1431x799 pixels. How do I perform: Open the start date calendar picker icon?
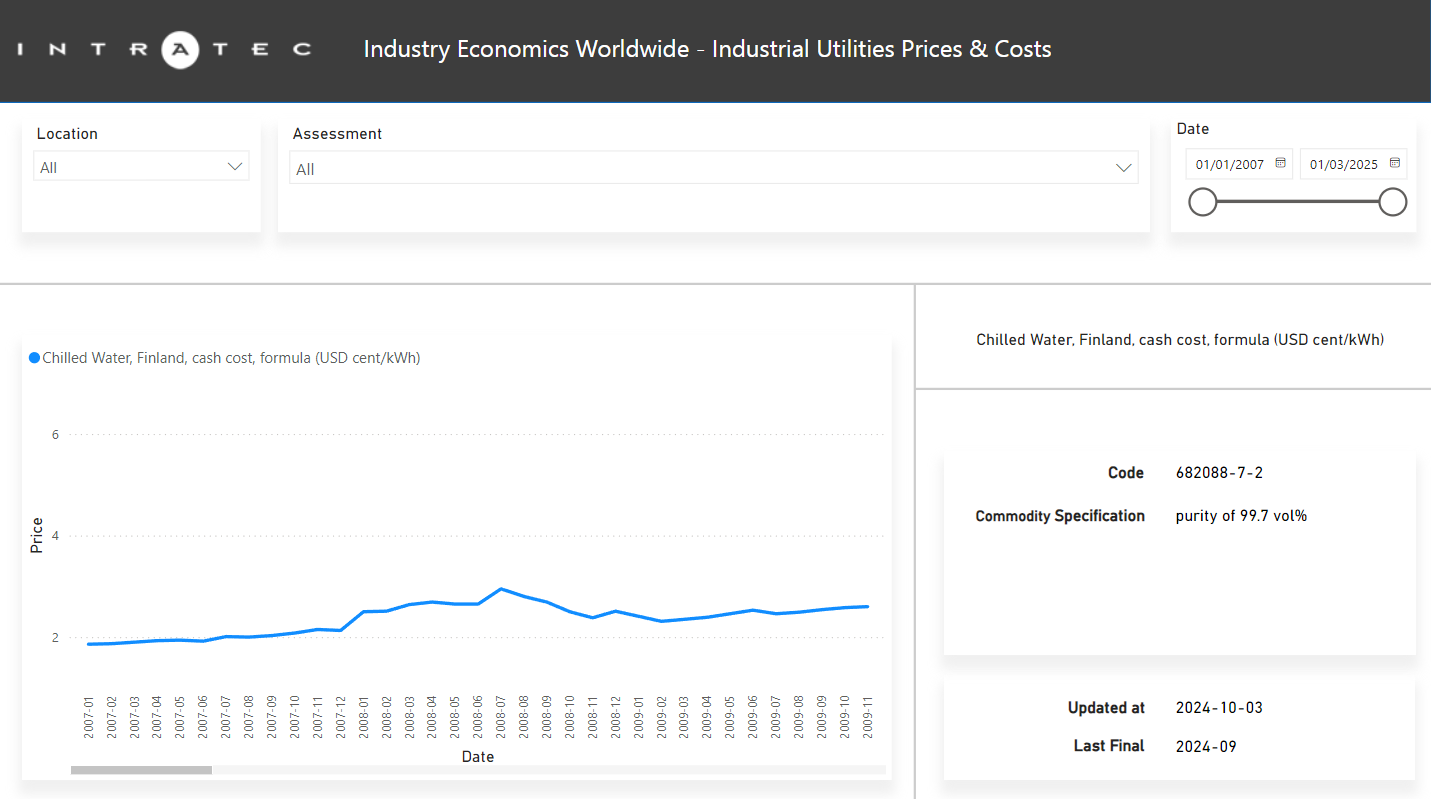[x=1280, y=163]
